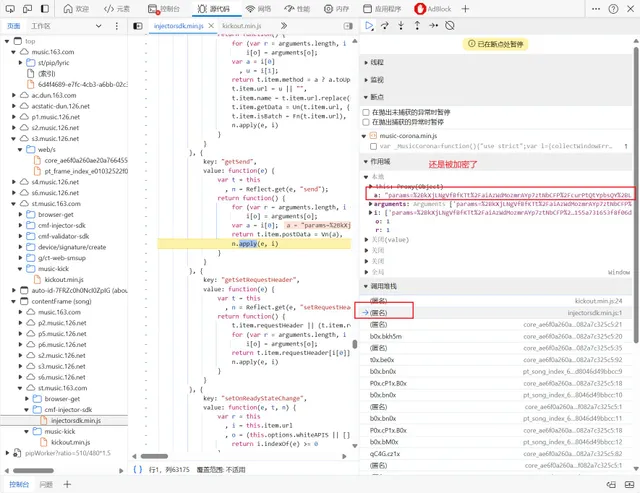Add new tool with plus icon

point(465,9)
